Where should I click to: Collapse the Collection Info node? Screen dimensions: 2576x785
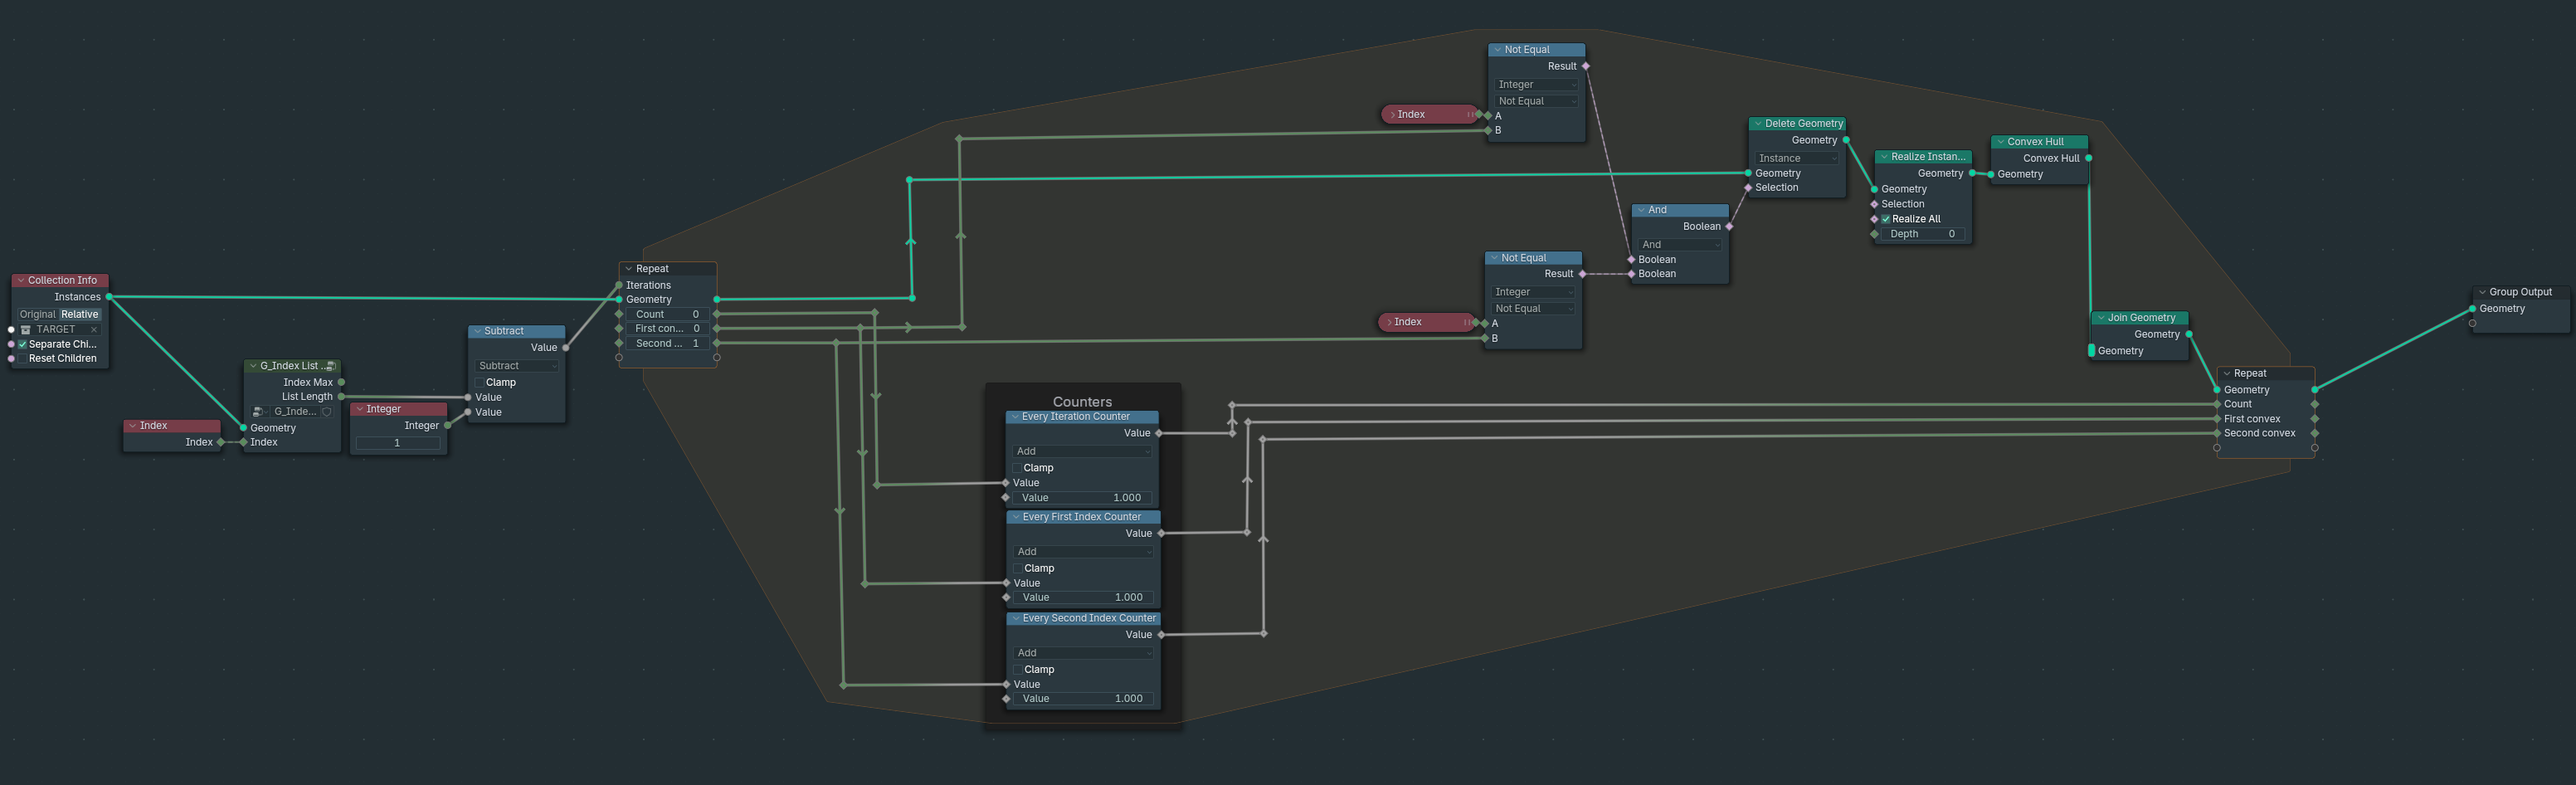click(x=20, y=281)
